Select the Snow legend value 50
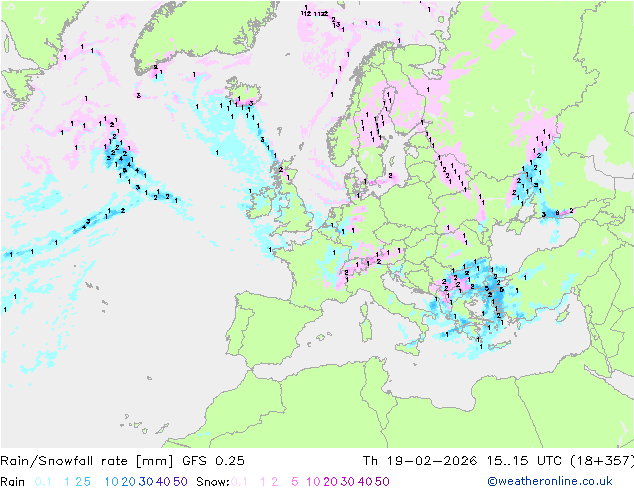Viewport: 634px width, 490px height. pos(382,482)
